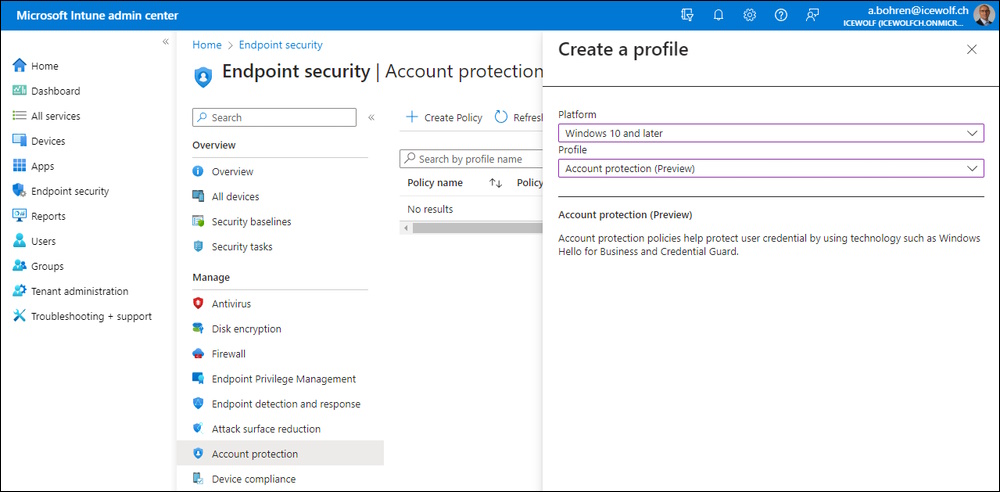Click the Endpoint Privilege Management icon
This screenshot has height=492, width=1000.
198,378
